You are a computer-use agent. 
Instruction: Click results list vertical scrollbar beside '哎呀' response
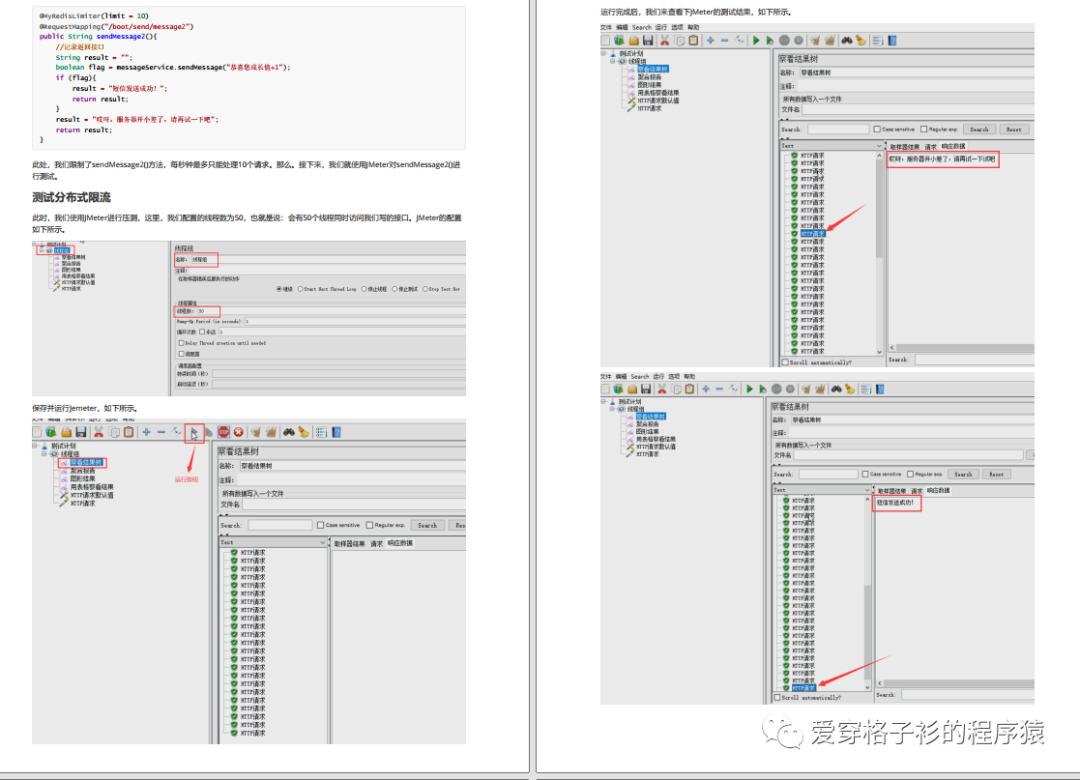coord(880,253)
